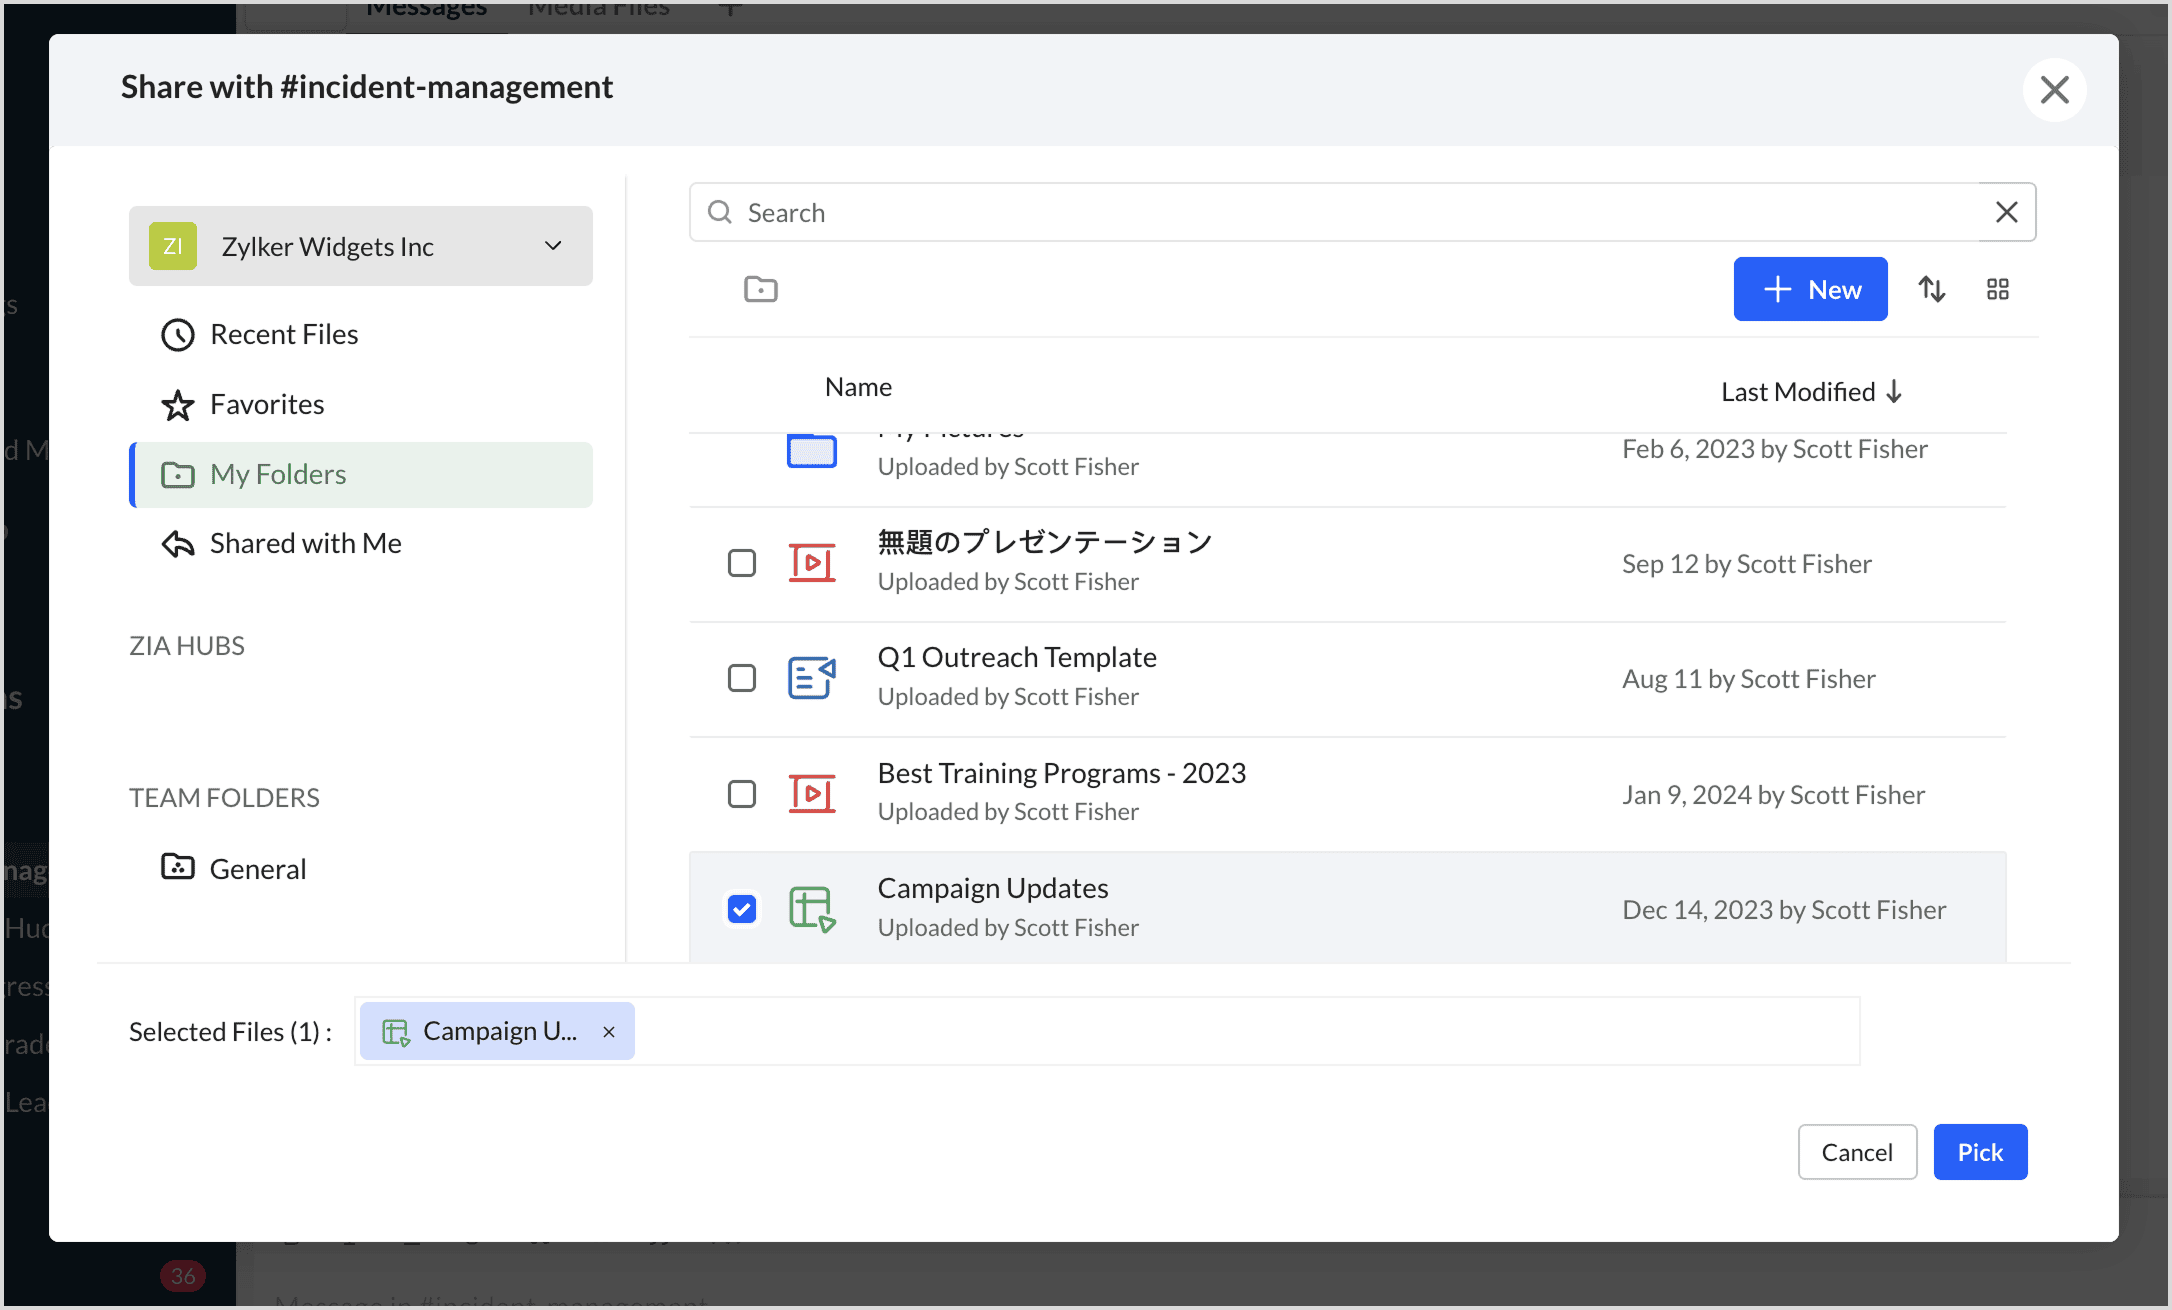Click the ZIA HUBS section label

187,646
